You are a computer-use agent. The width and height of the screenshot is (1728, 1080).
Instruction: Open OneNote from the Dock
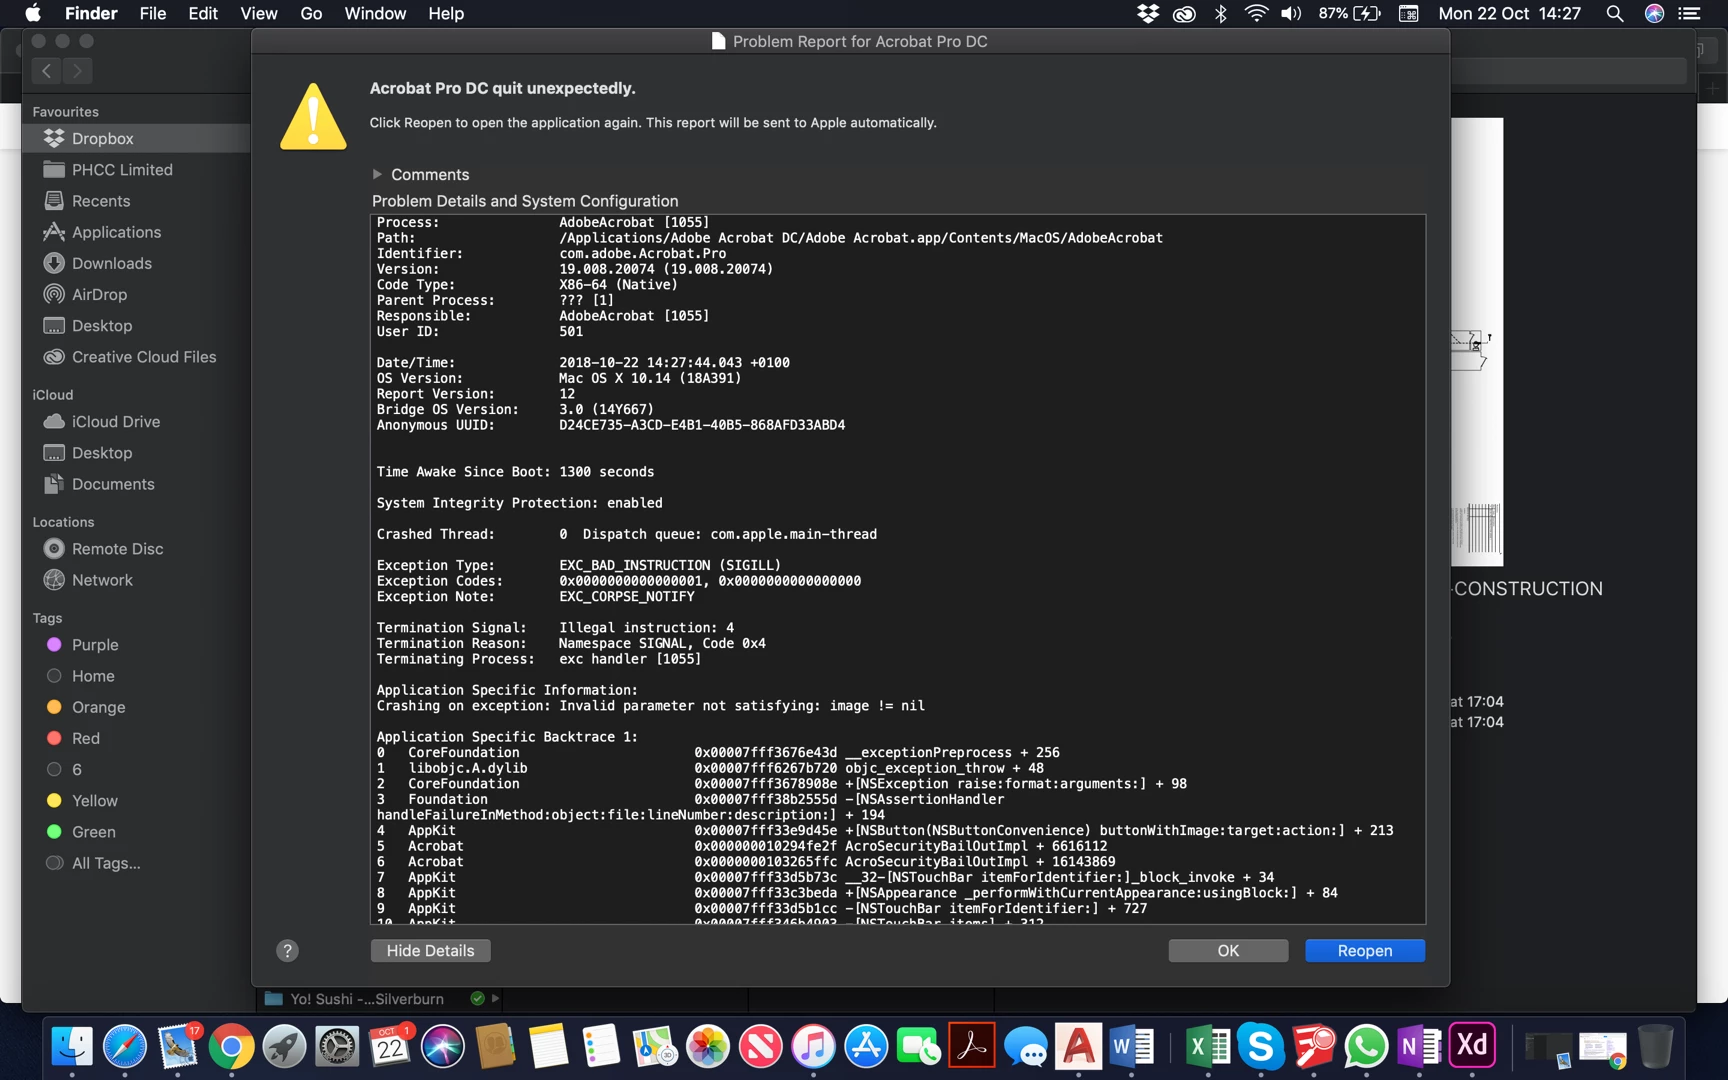pos(1419,1047)
